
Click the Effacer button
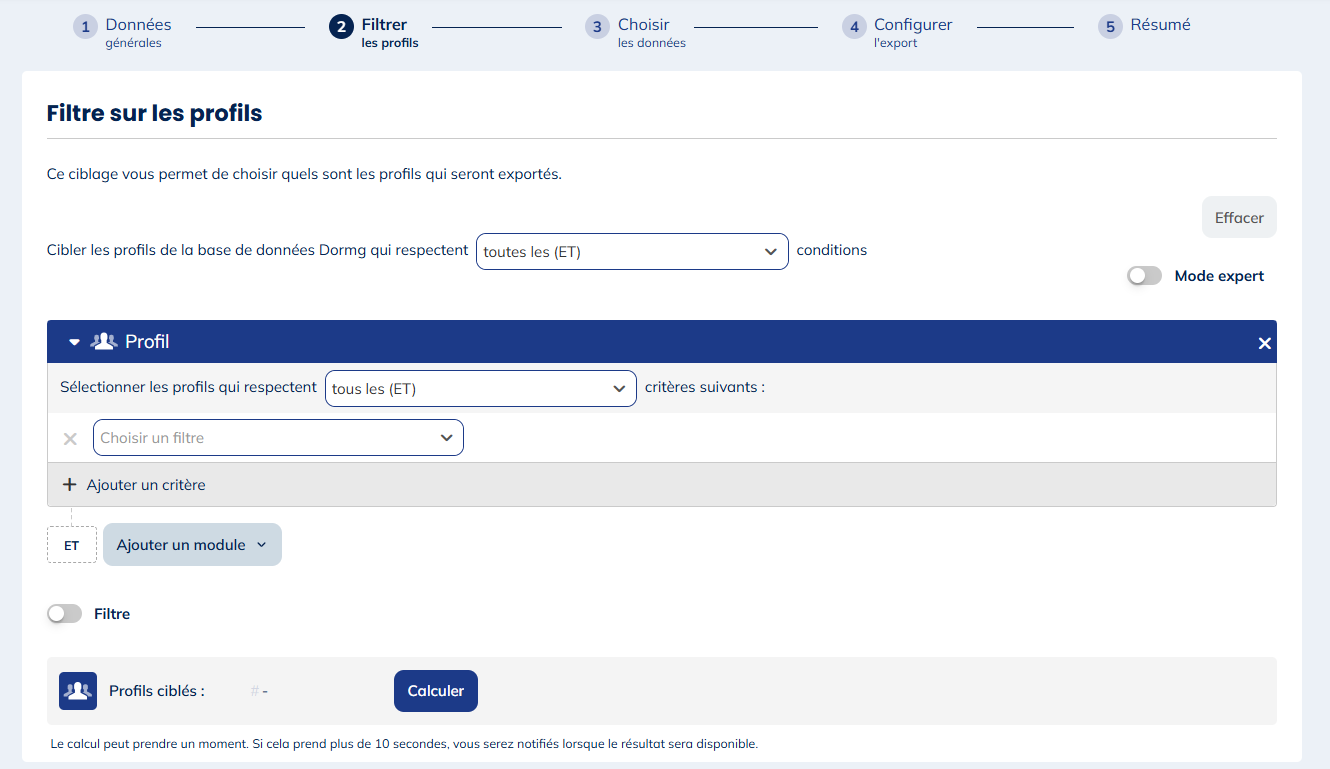point(1238,218)
